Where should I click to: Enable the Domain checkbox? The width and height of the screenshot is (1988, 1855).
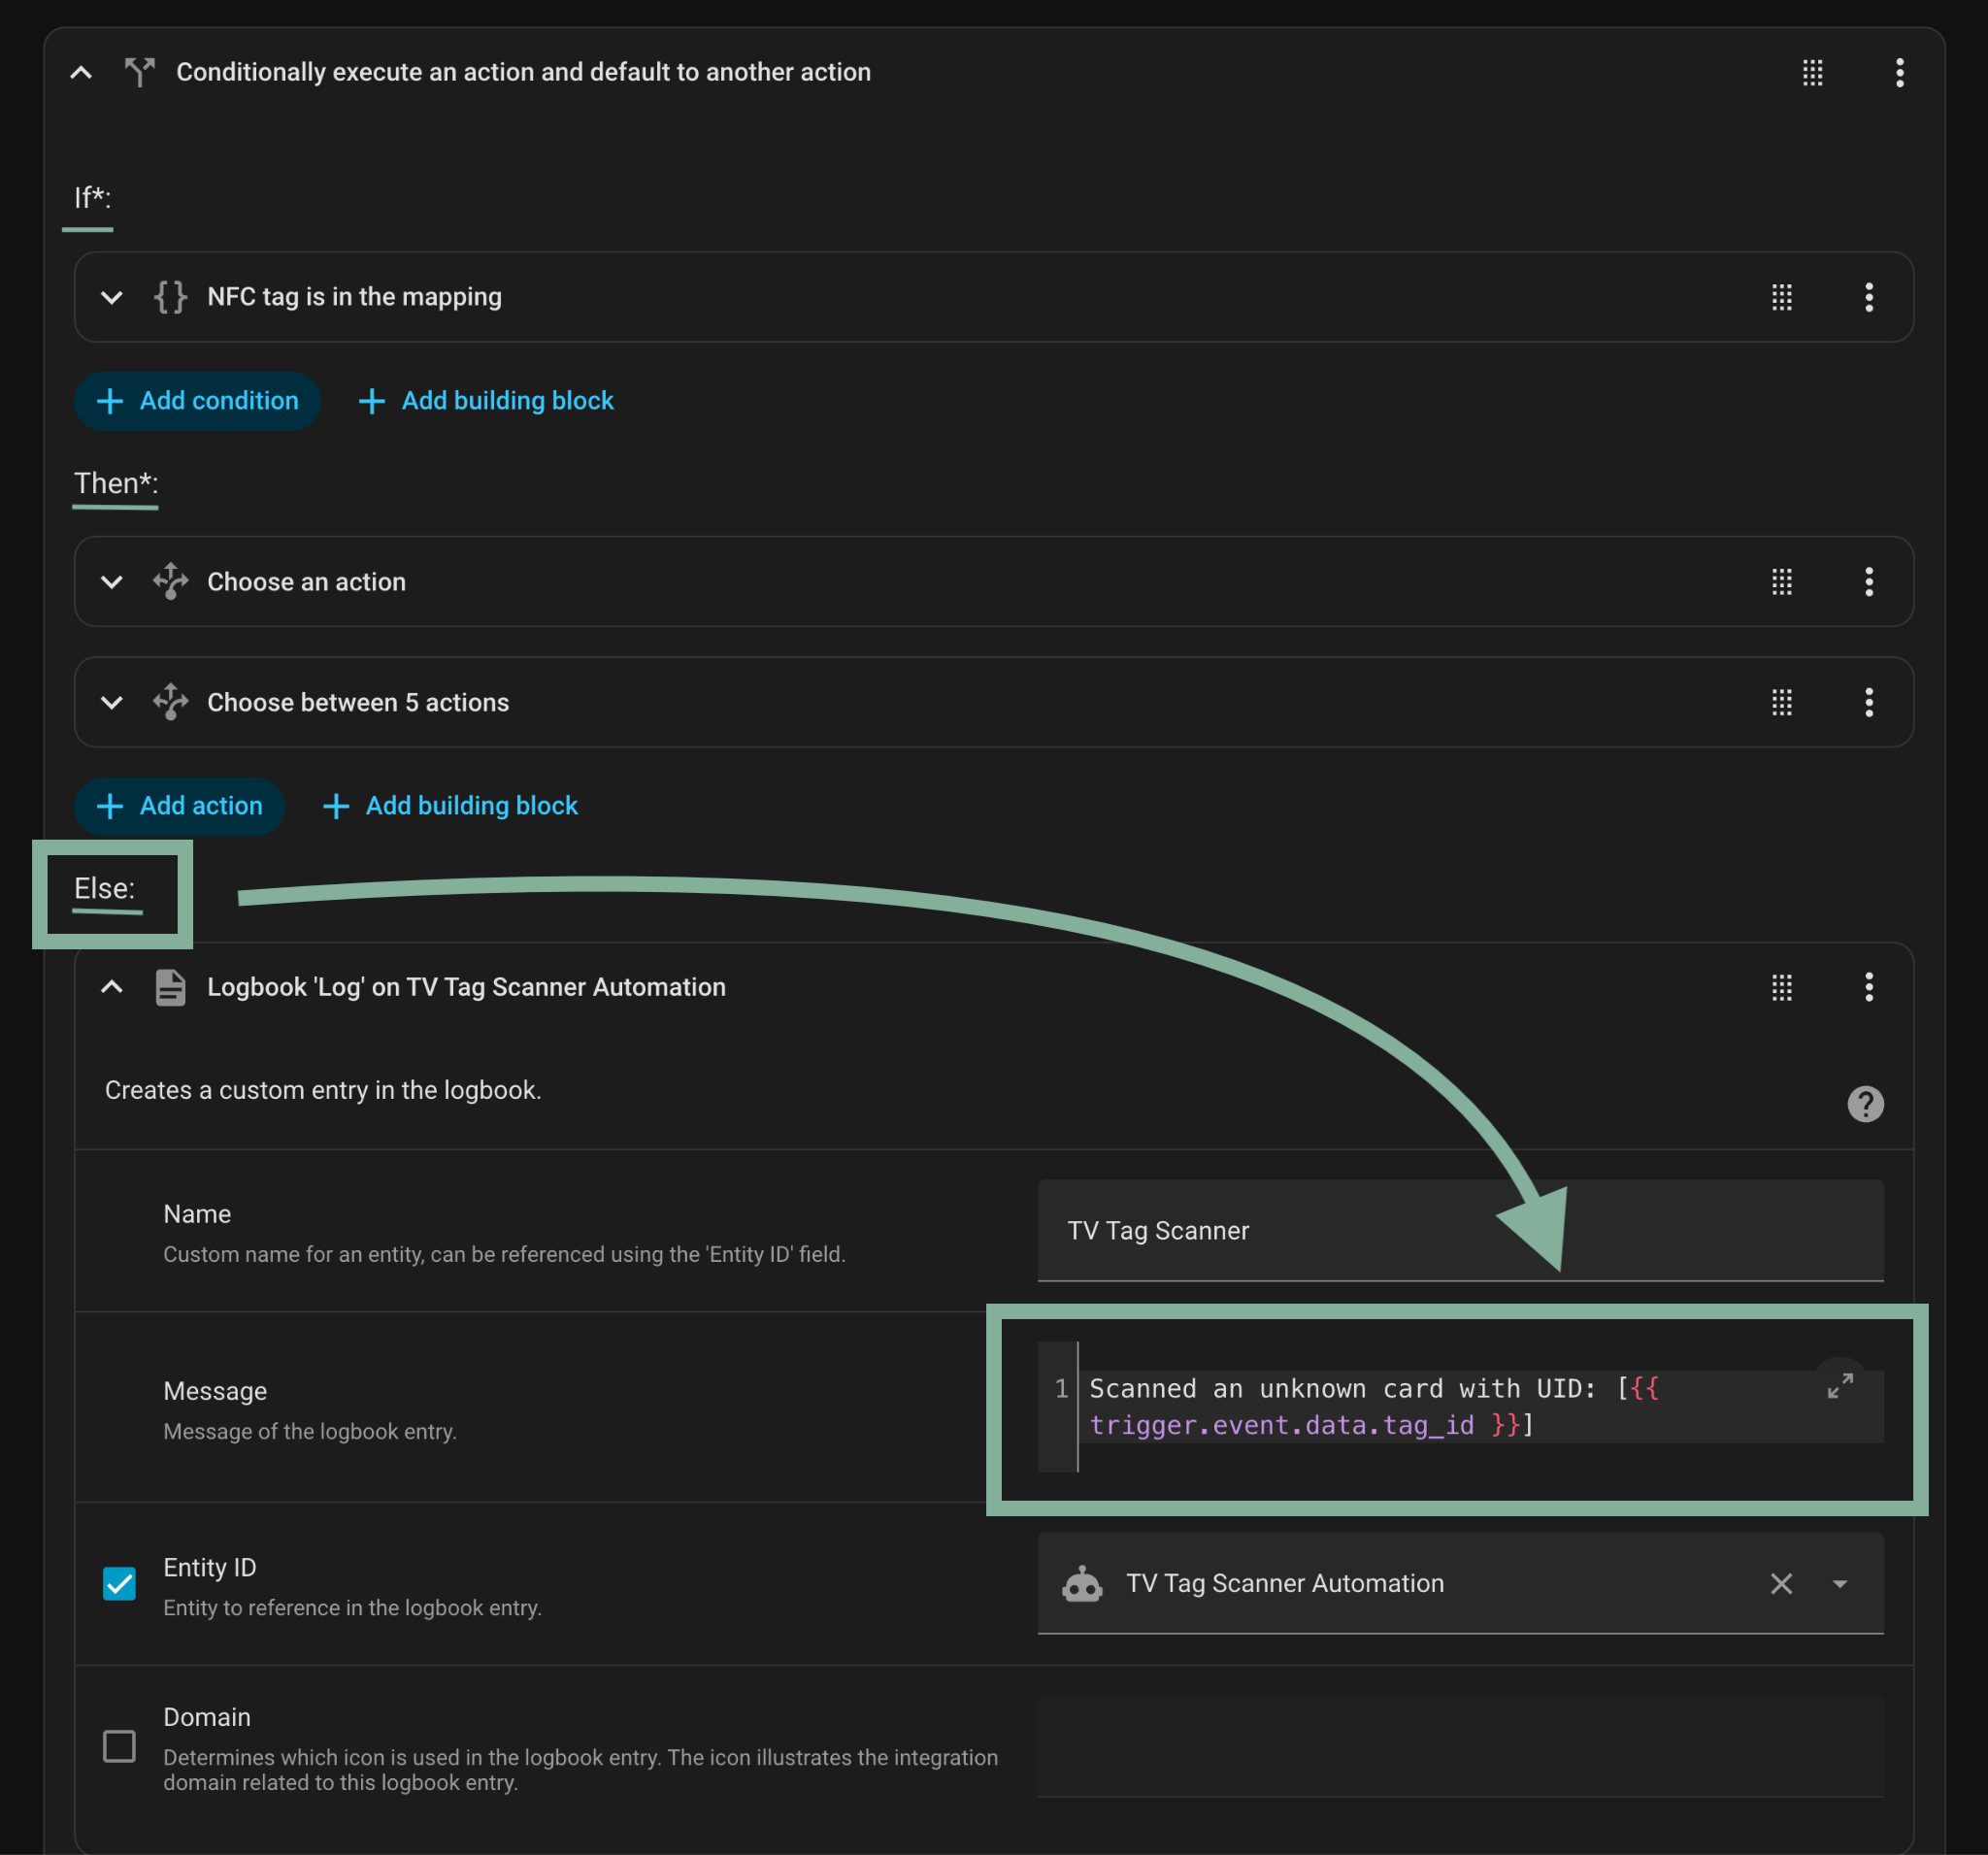tap(119, 1746)
